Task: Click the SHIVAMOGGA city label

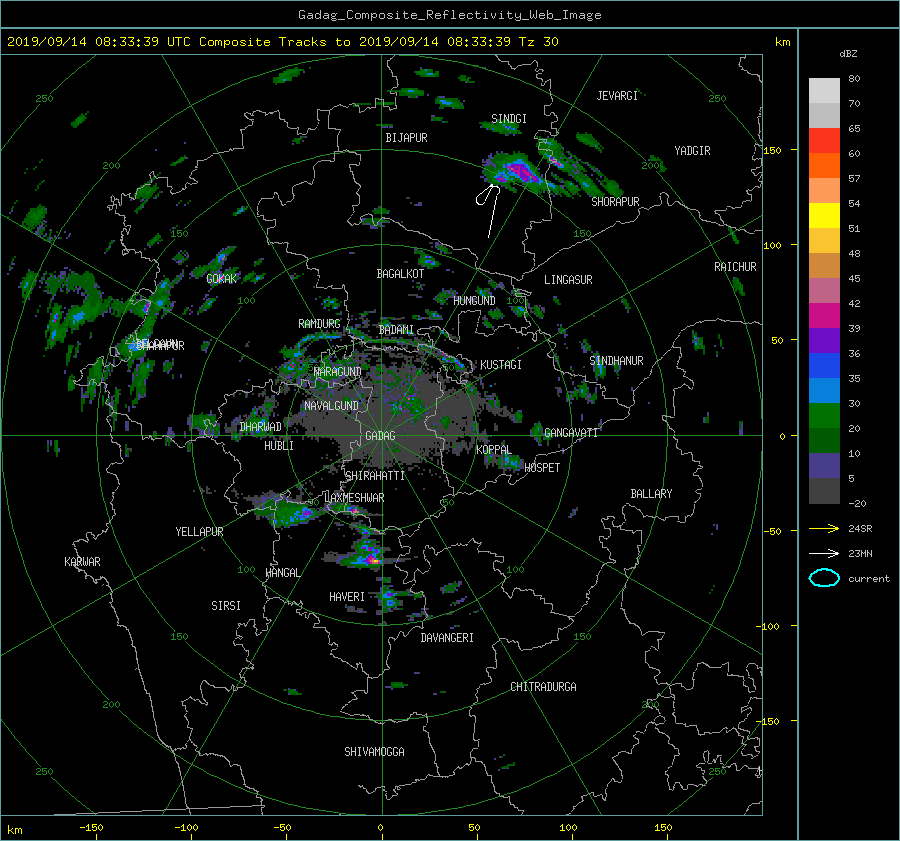Action: point(374,751)
